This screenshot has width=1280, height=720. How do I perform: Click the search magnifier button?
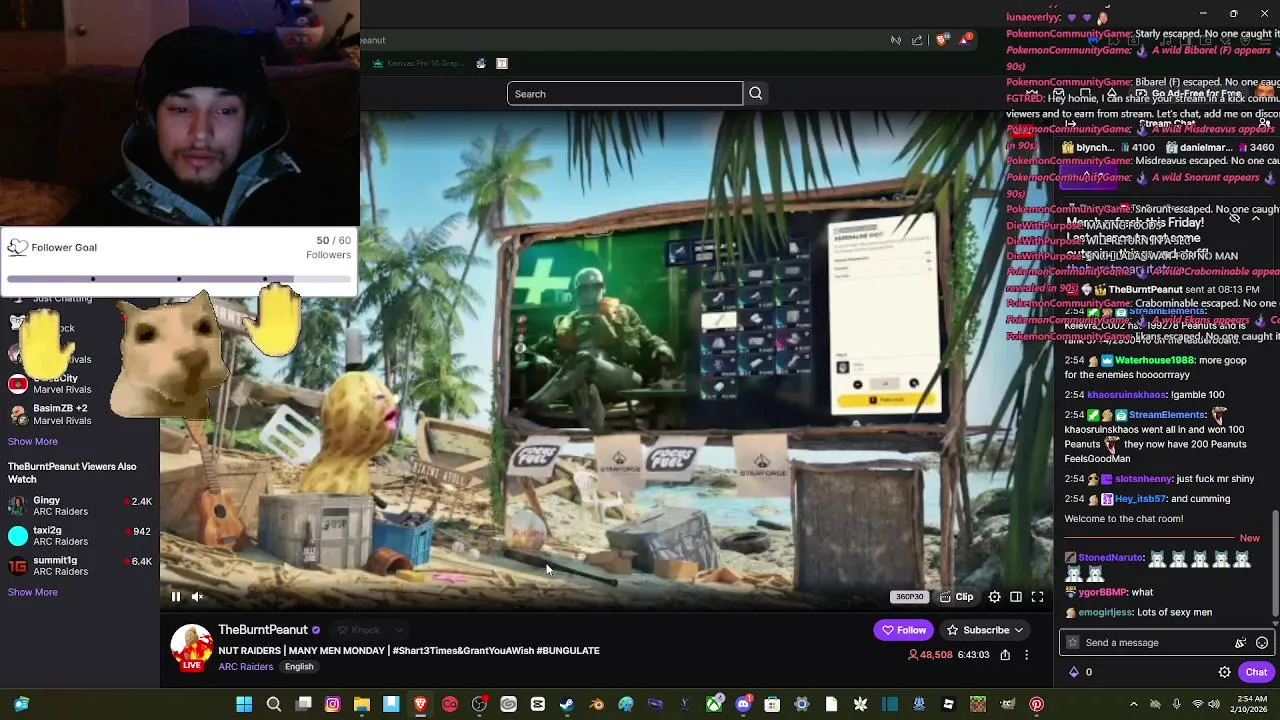756,94
